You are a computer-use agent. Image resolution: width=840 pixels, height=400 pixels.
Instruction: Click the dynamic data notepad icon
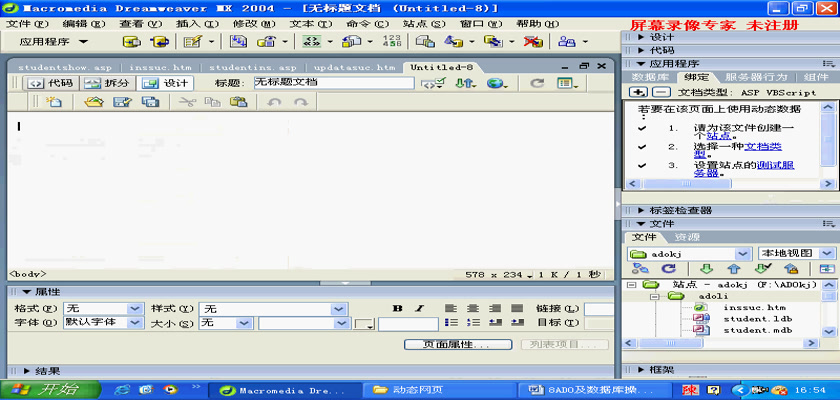tap(192, 42)
